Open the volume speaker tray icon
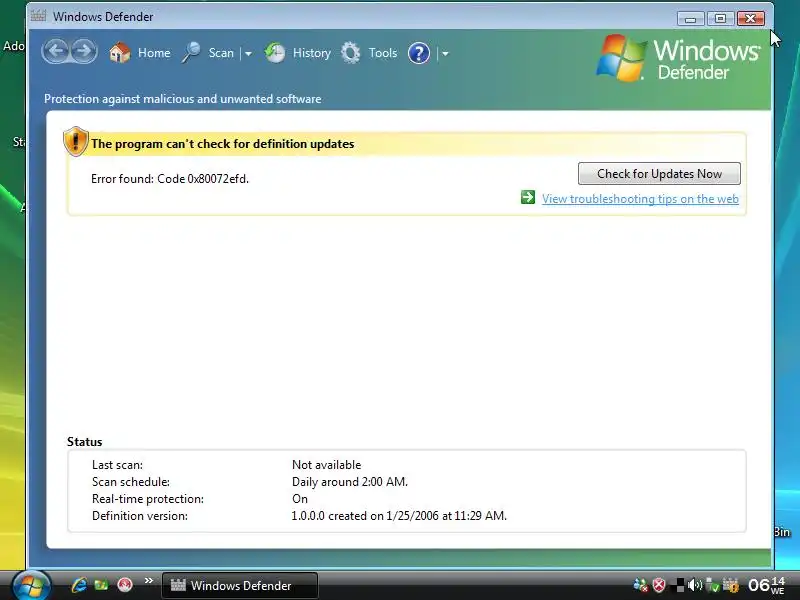800x600 pixels. [694, 585]
